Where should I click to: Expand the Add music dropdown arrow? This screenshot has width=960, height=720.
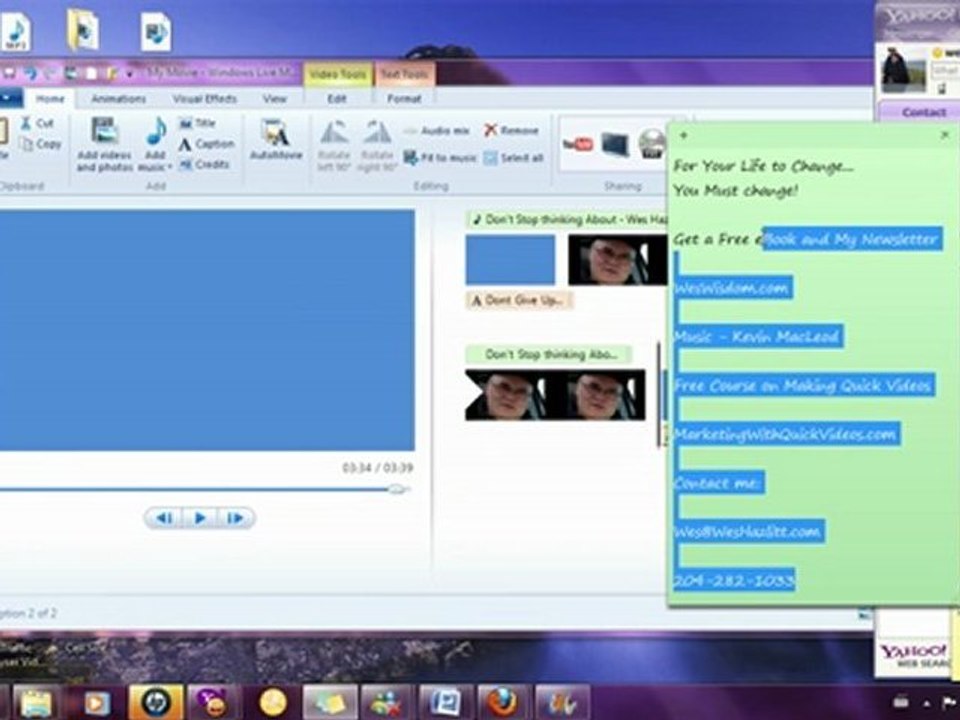coord(170,167)
